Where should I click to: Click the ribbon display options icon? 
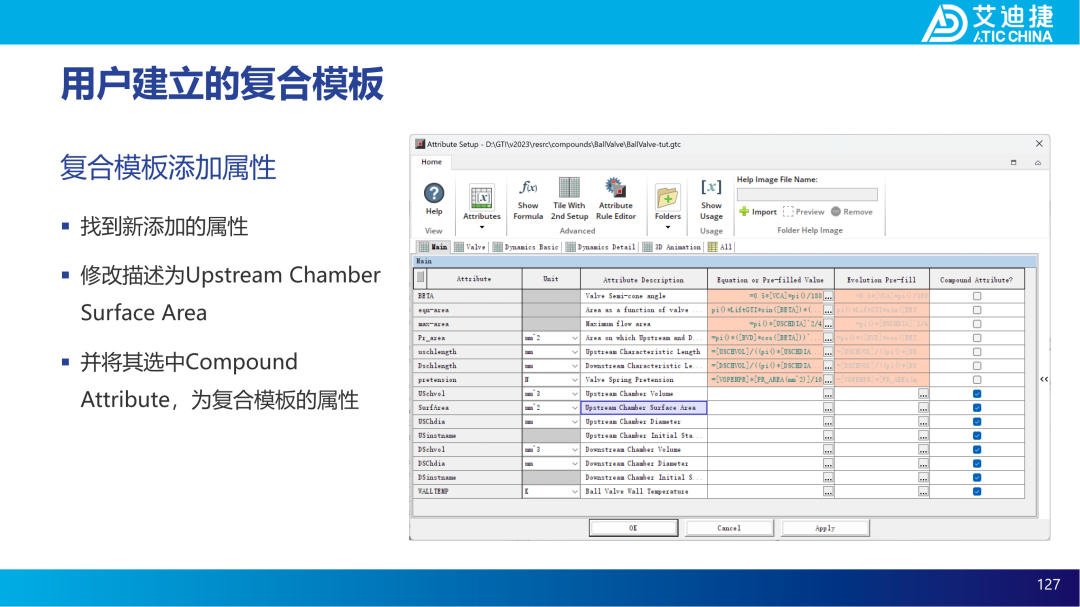pos(1013,163)
